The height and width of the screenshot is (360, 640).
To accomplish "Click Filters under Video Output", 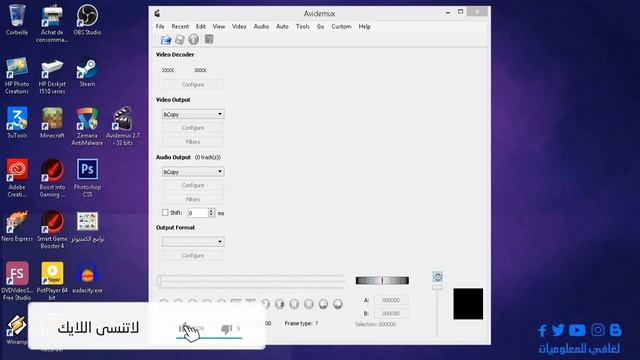I will (x=193, y=142).
